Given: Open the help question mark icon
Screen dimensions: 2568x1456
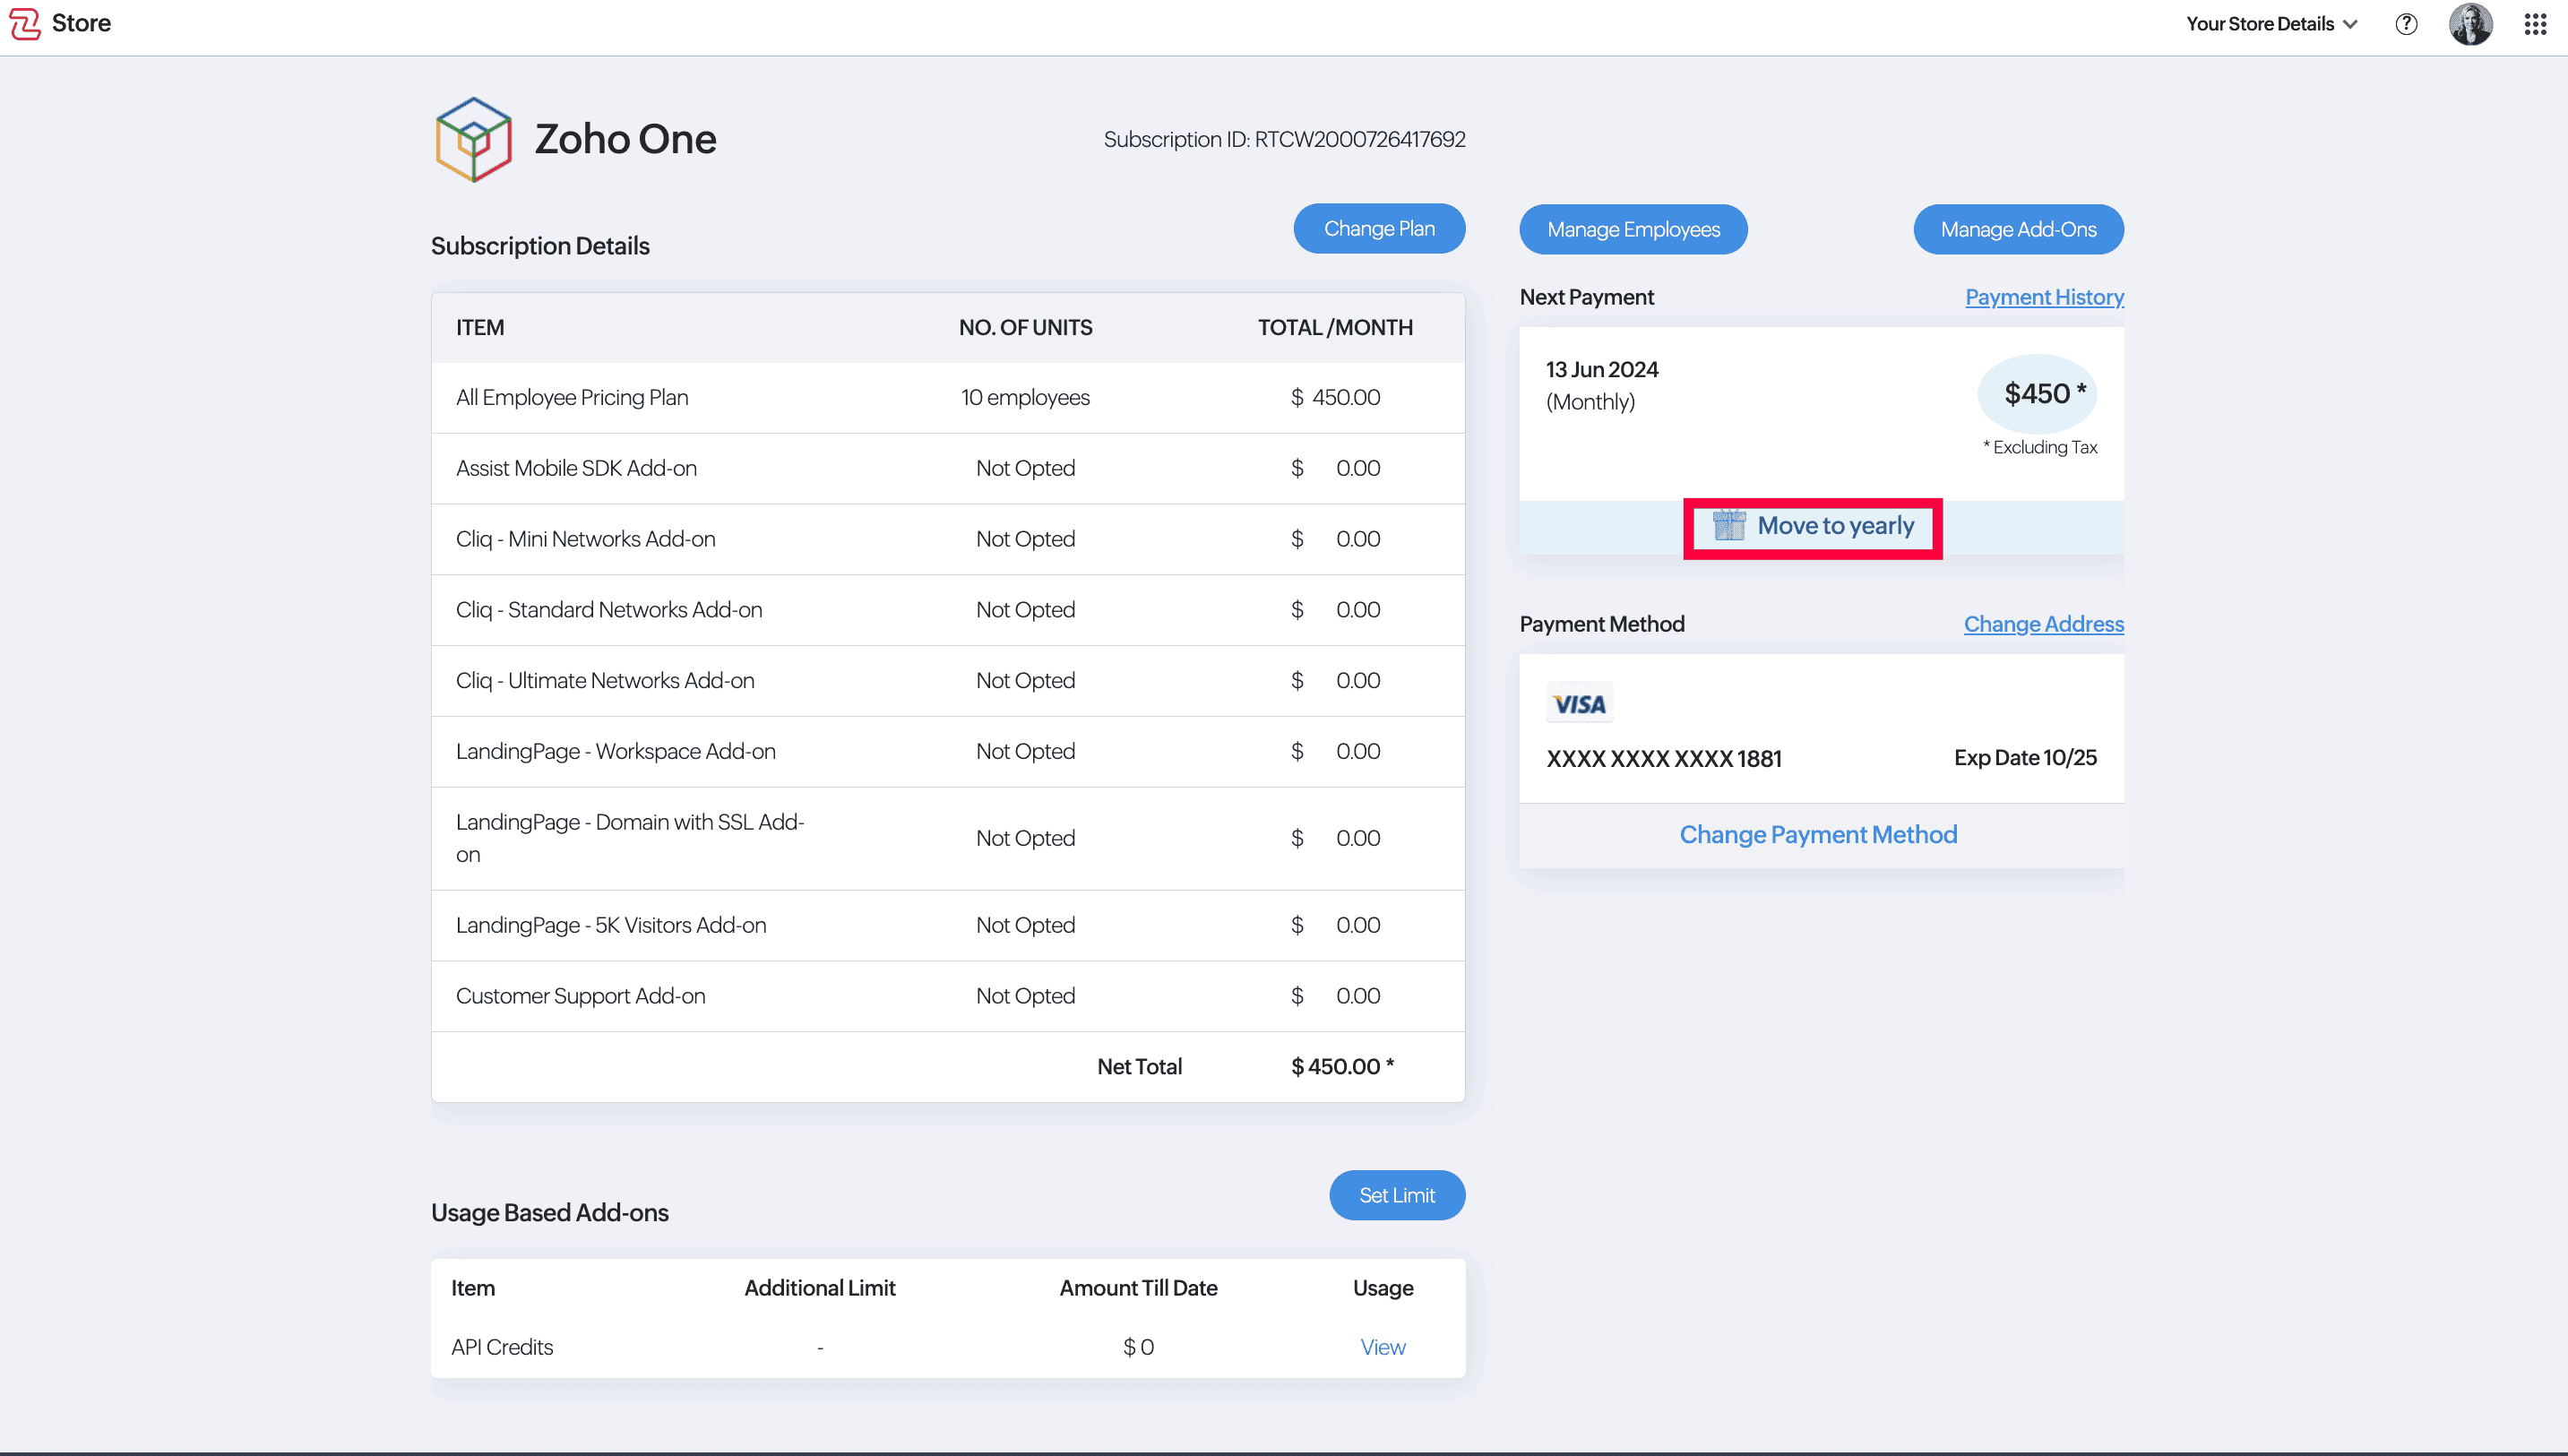Looking at the screenshot, I should coord(2406,24).
